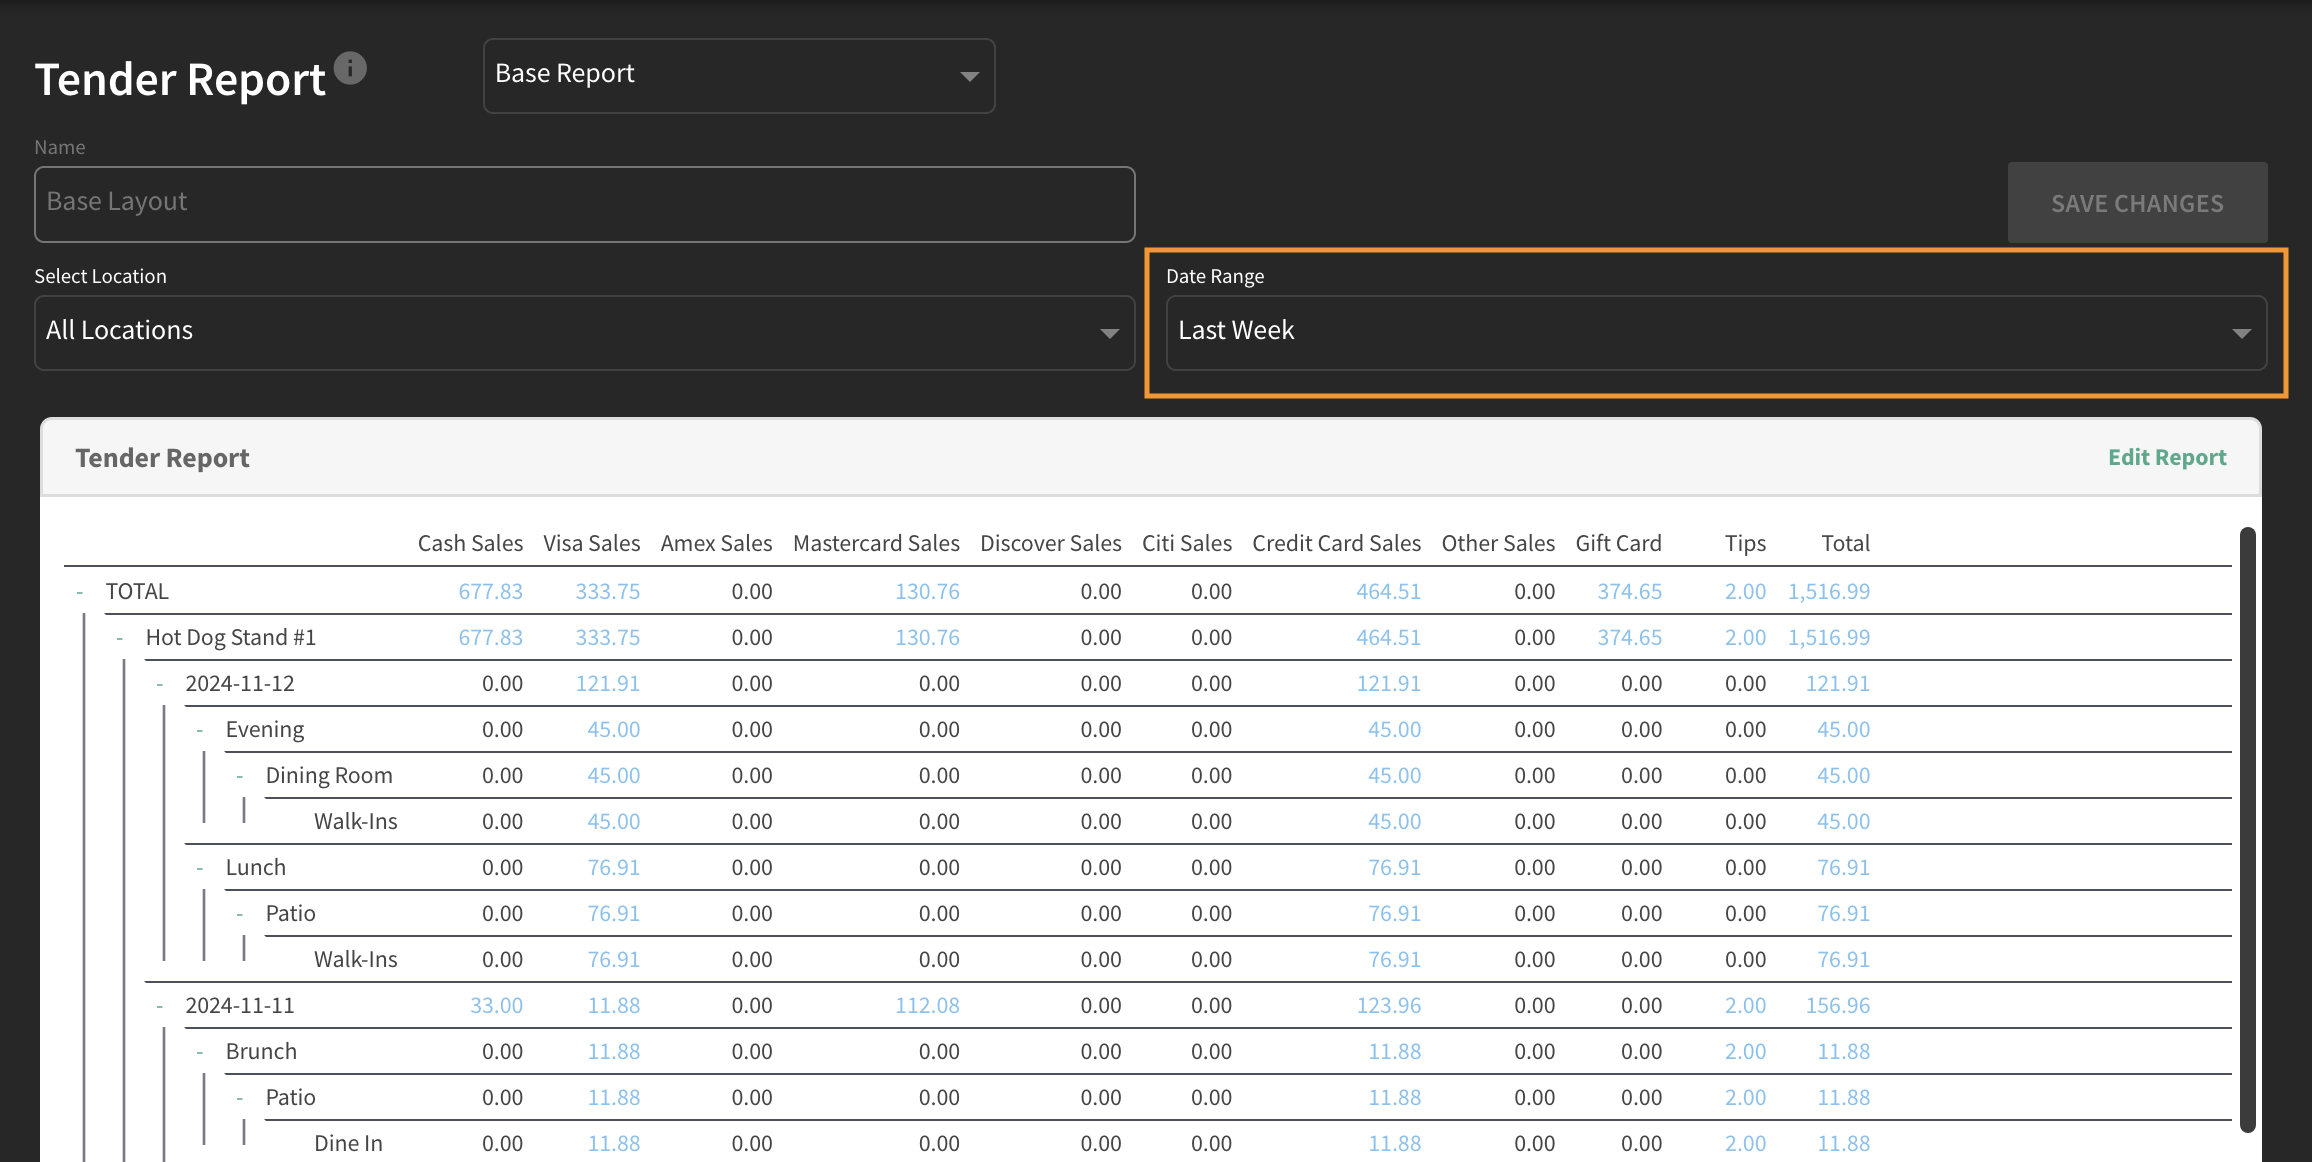Open the Last Week date range dropdown

(1716, 332)
